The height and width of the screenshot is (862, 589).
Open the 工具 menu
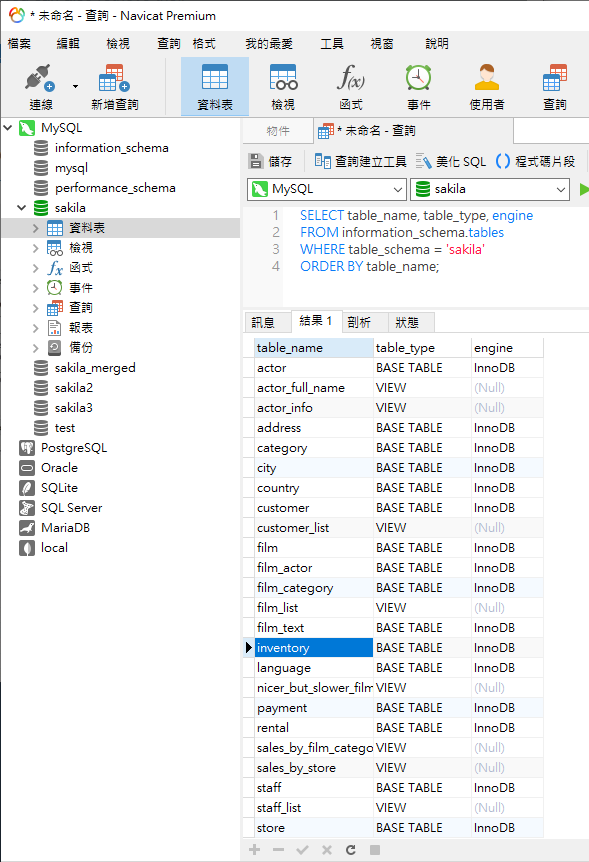tap(332, 43)
